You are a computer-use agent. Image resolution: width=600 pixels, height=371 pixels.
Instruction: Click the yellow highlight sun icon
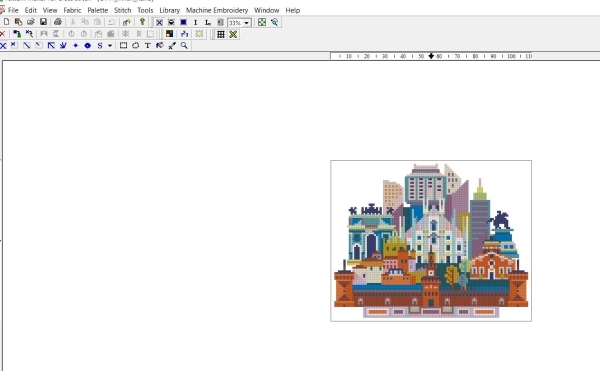coord(199,34)
